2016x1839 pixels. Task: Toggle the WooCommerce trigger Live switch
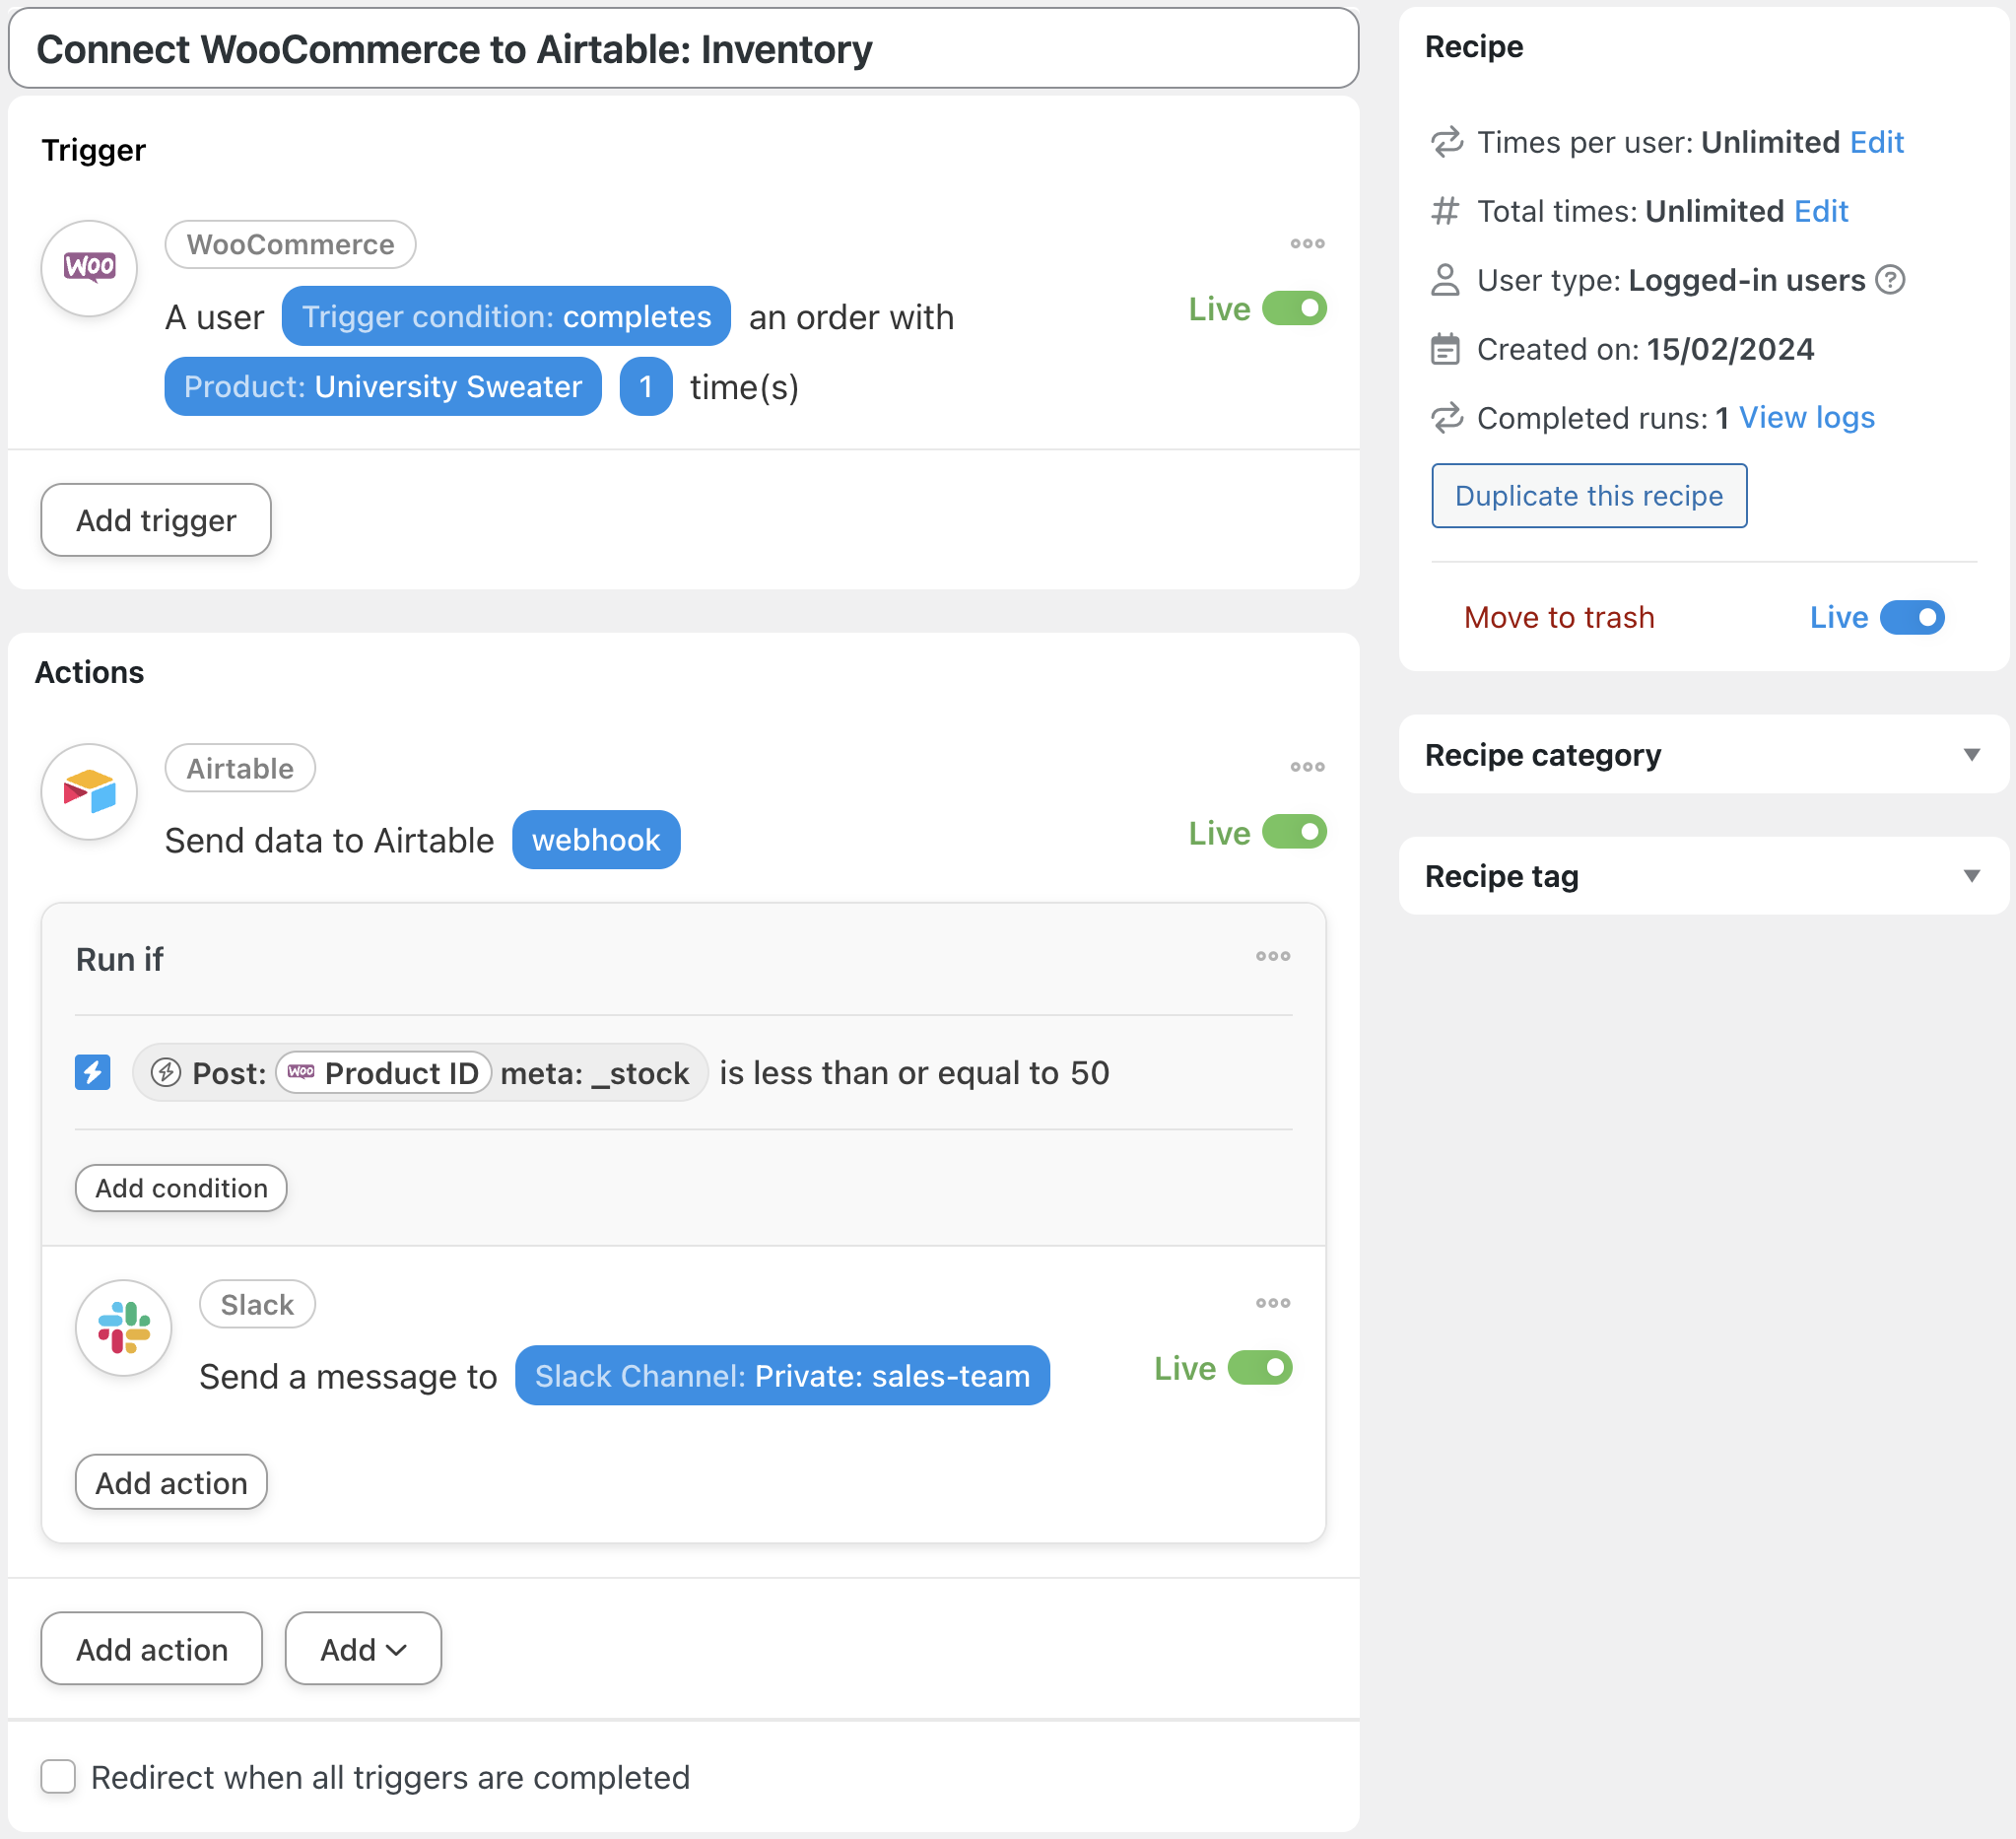coord(1293,309)
